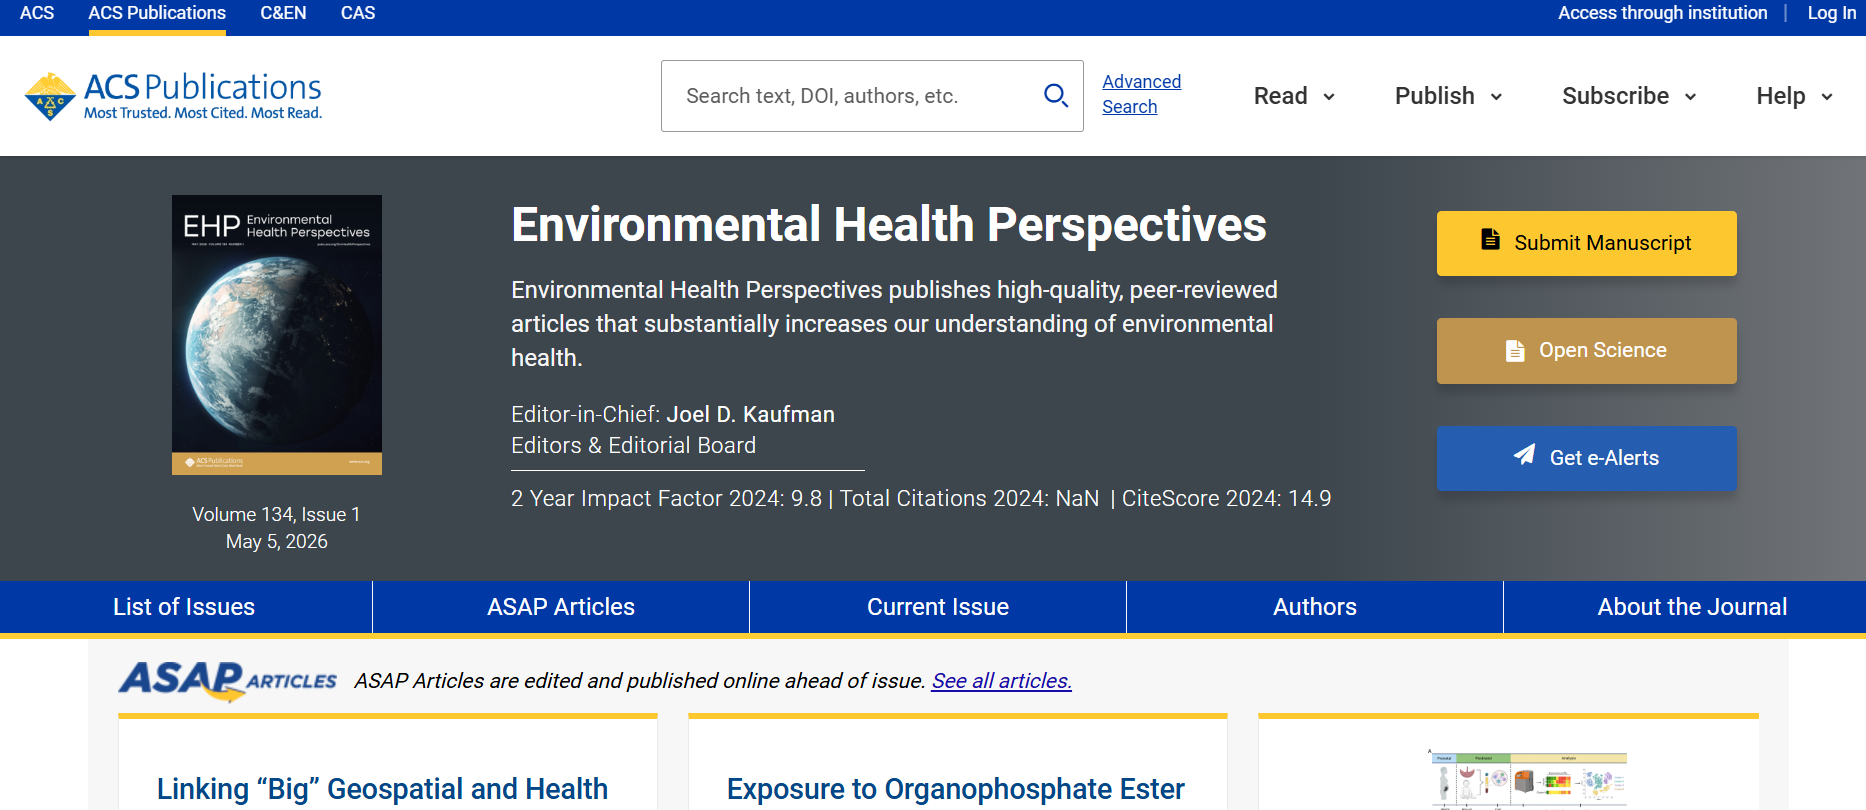The height and width of the screenshot is (810, 1866).
Task: Open the Authors tab
Action: click(x=1315, y=607)
